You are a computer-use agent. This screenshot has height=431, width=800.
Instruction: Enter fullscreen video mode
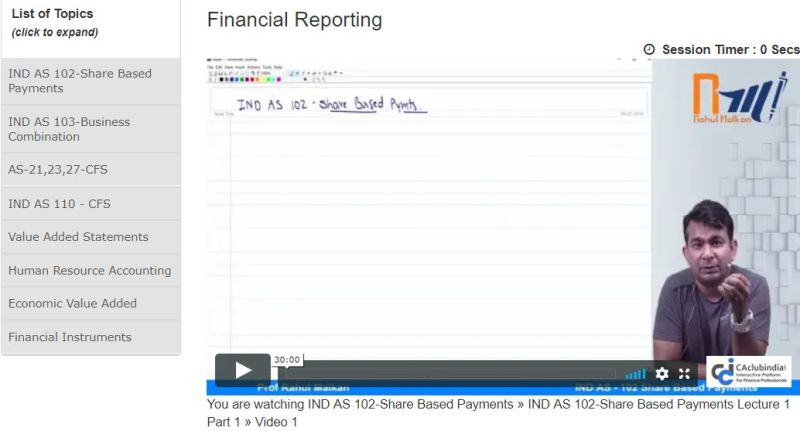685,374
